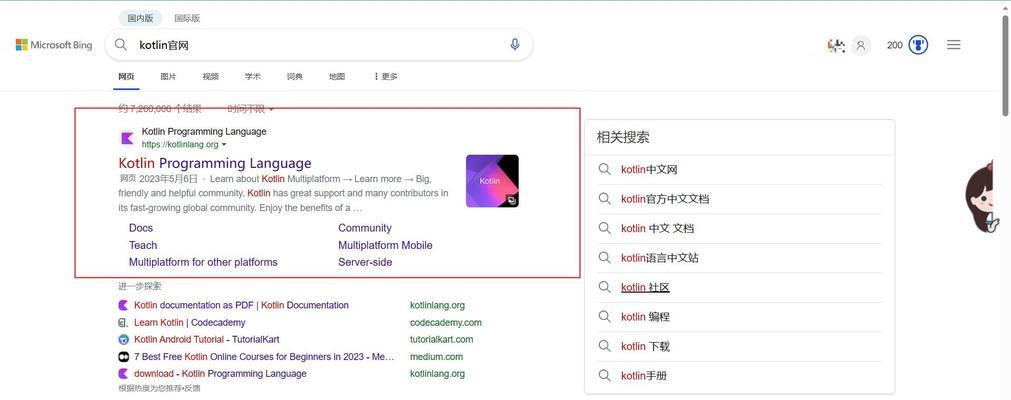The image size is (1011, 400).
Task: Open Learn Kotlin | Codecademy link
Action: [190, 323]
